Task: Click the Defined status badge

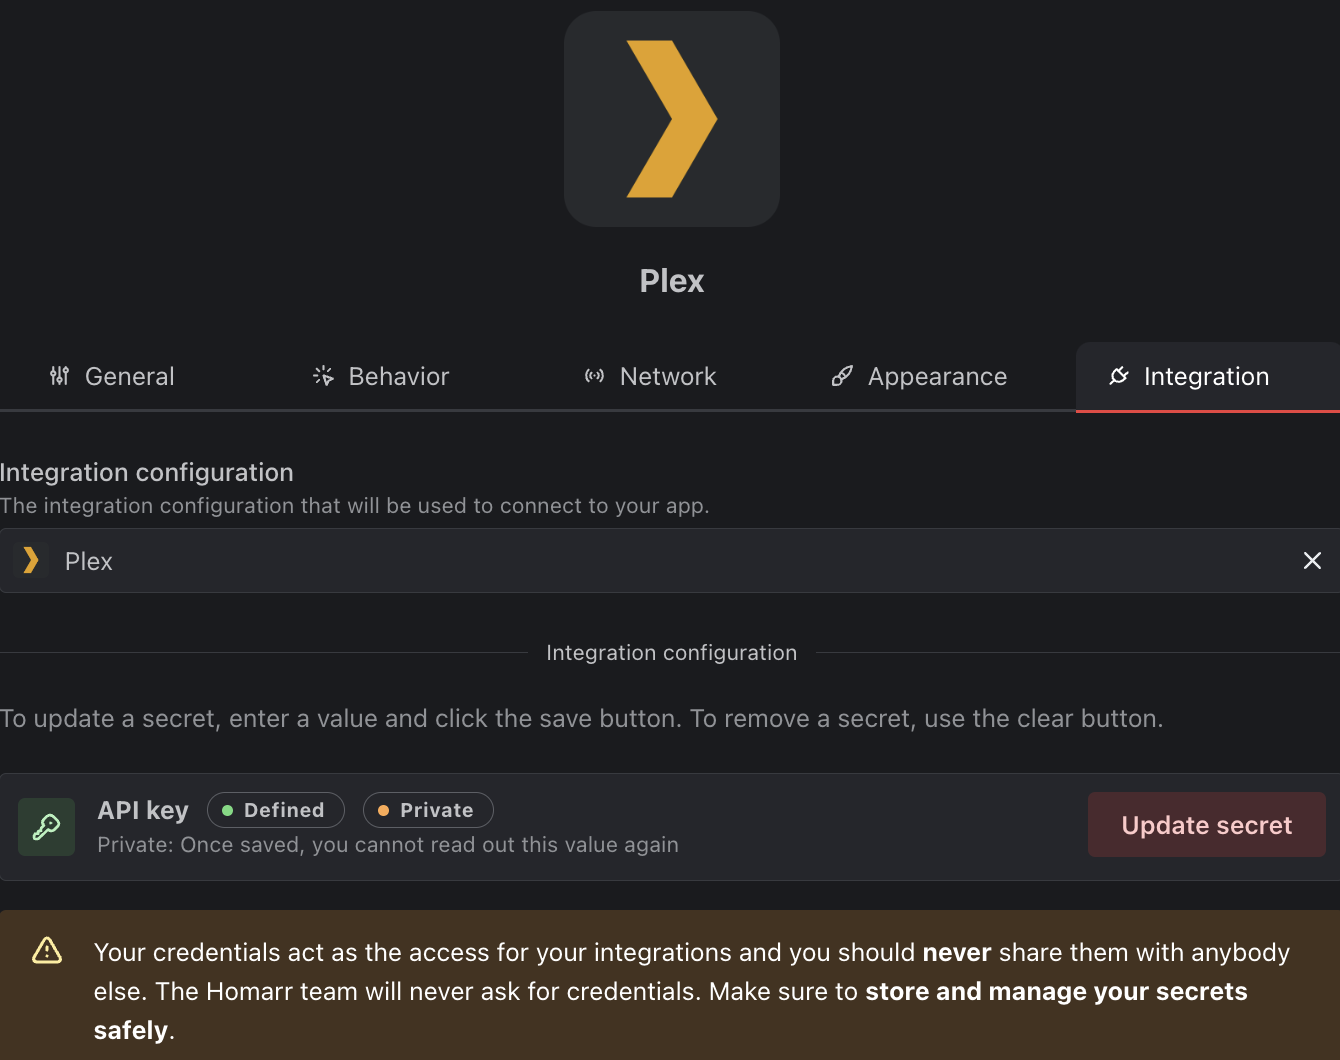Action: click(276, 810)
